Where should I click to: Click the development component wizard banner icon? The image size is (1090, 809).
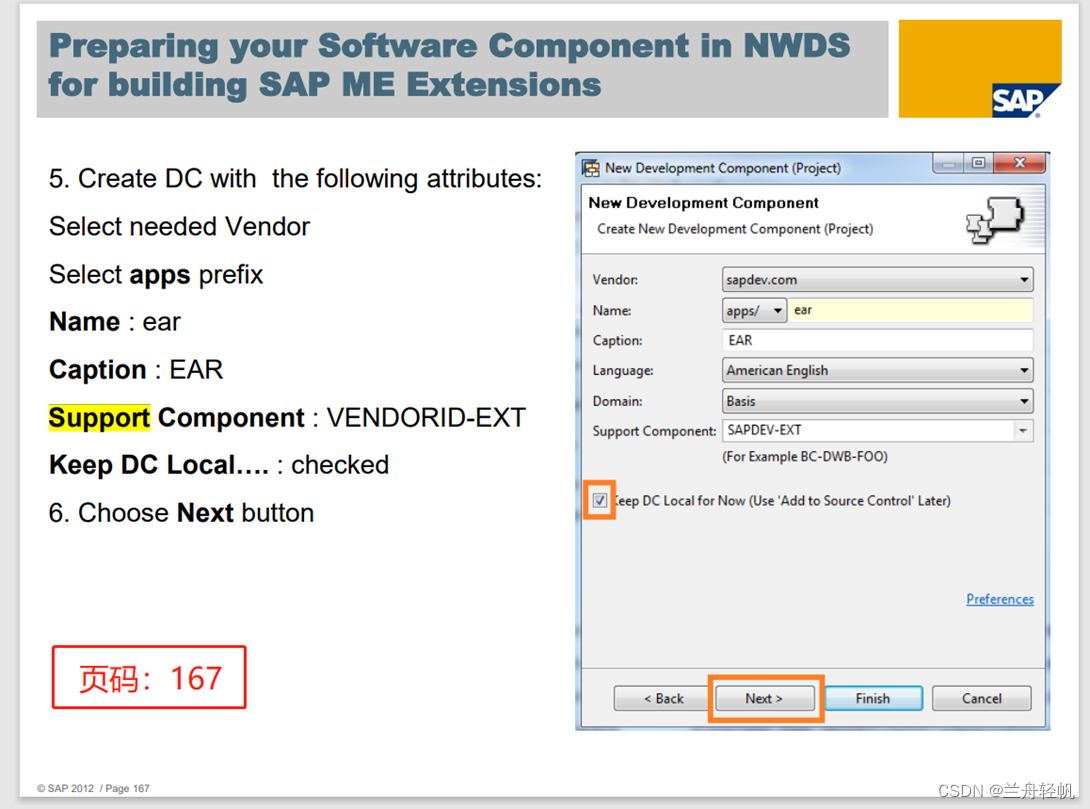tap(995, 220)
